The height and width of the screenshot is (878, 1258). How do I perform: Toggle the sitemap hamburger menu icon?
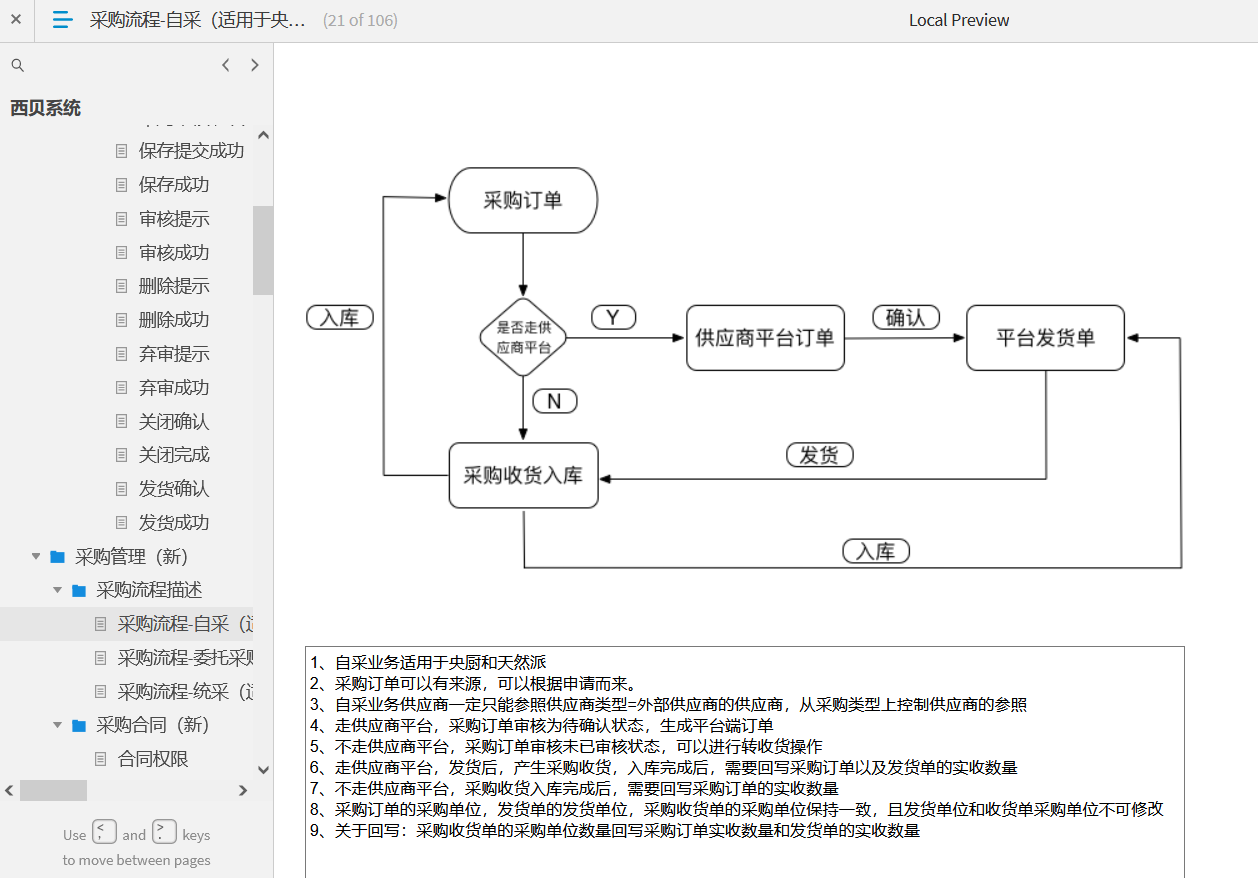[63, 19]
